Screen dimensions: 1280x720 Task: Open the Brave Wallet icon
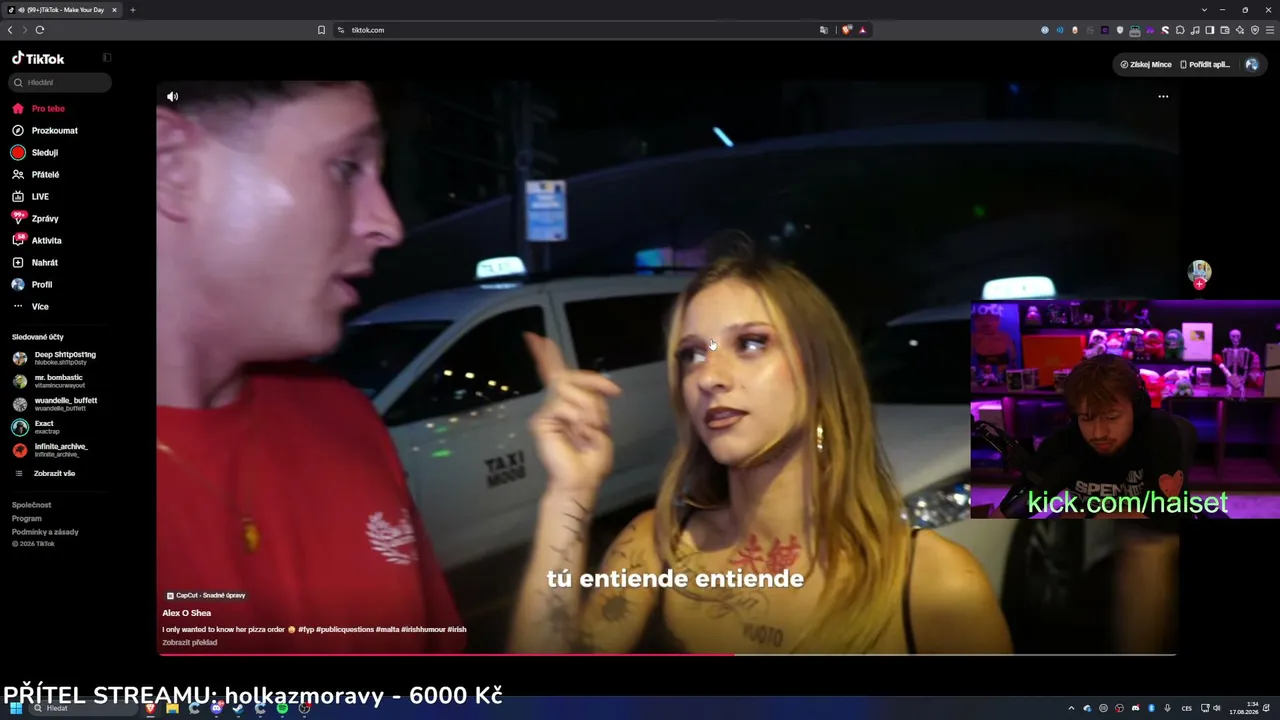pos(1225,30)
